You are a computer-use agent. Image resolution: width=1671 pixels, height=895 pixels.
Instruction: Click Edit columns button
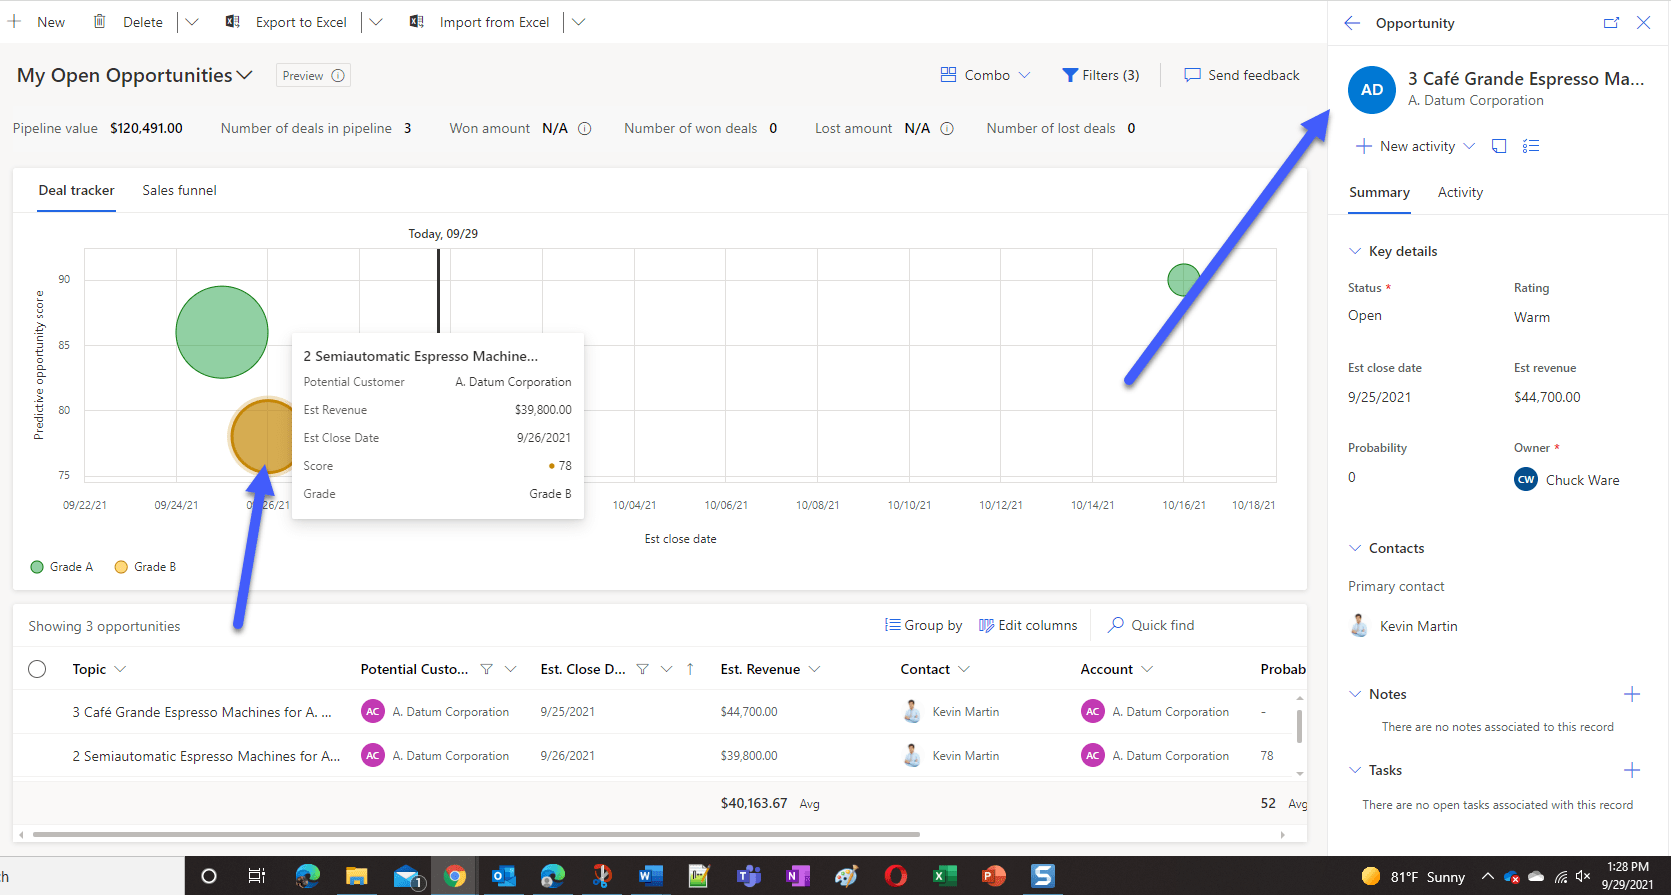(1028, 625)
